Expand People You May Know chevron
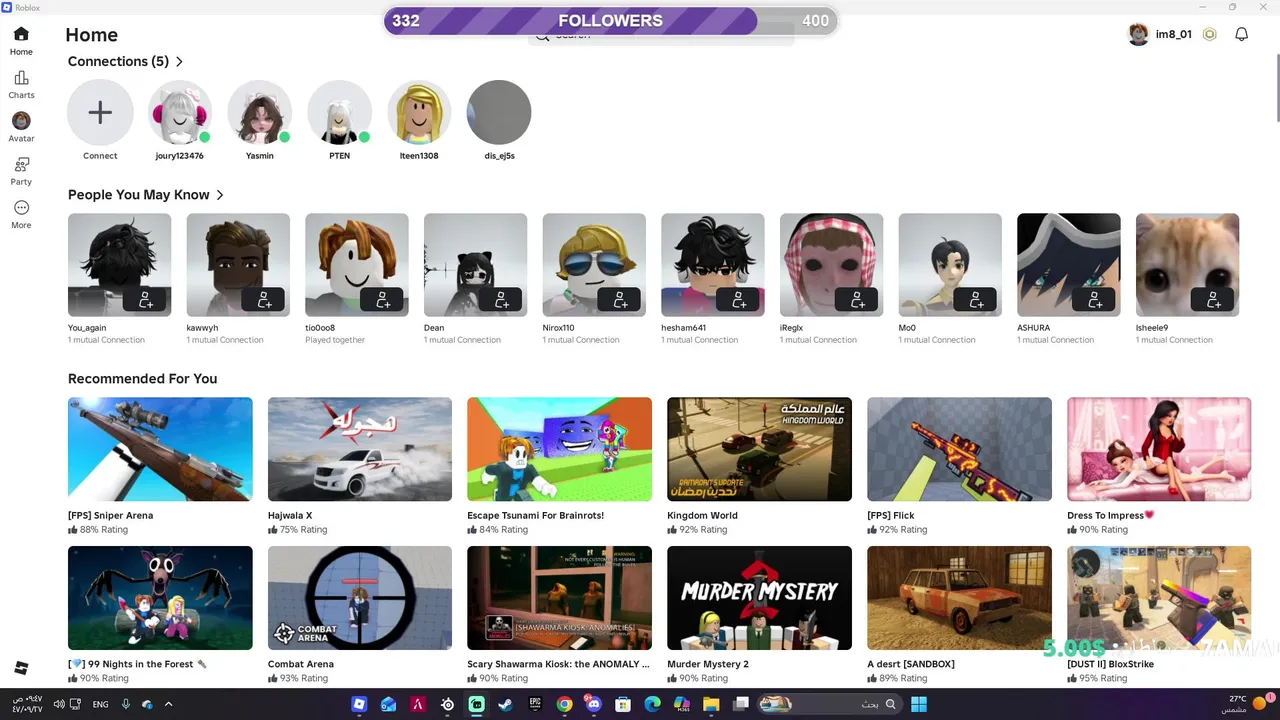Image resolution: width=1280 pixels, height=720 pixels. tap(220, 195)
